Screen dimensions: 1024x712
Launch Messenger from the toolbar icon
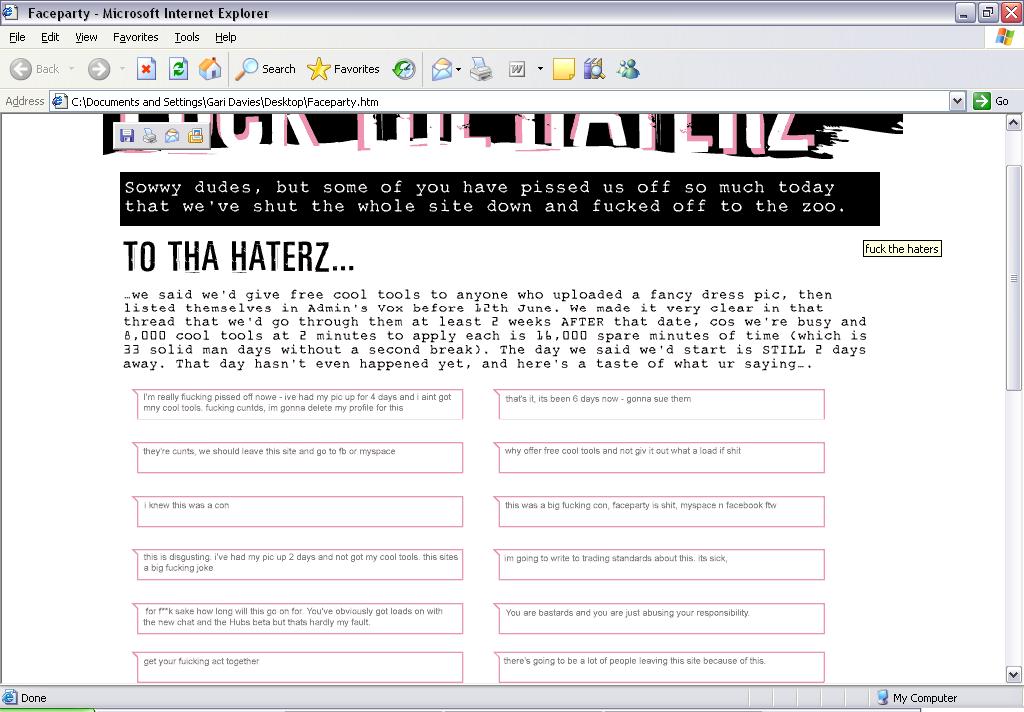pos(628,69)
